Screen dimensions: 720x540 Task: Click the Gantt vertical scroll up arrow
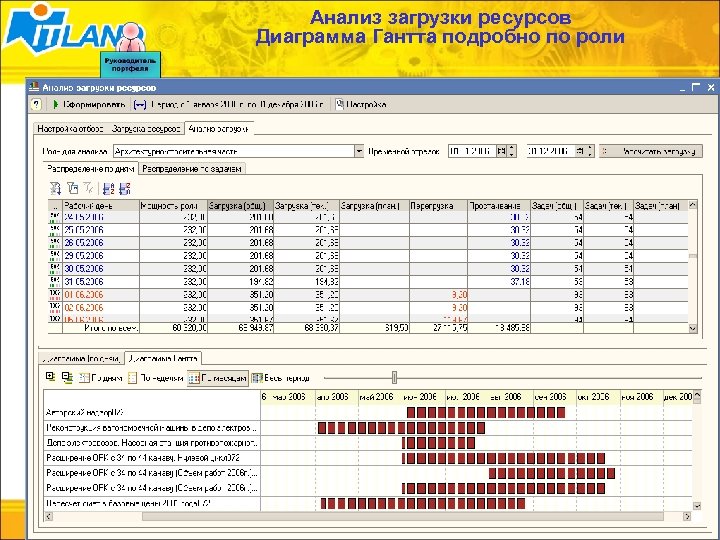697,395
